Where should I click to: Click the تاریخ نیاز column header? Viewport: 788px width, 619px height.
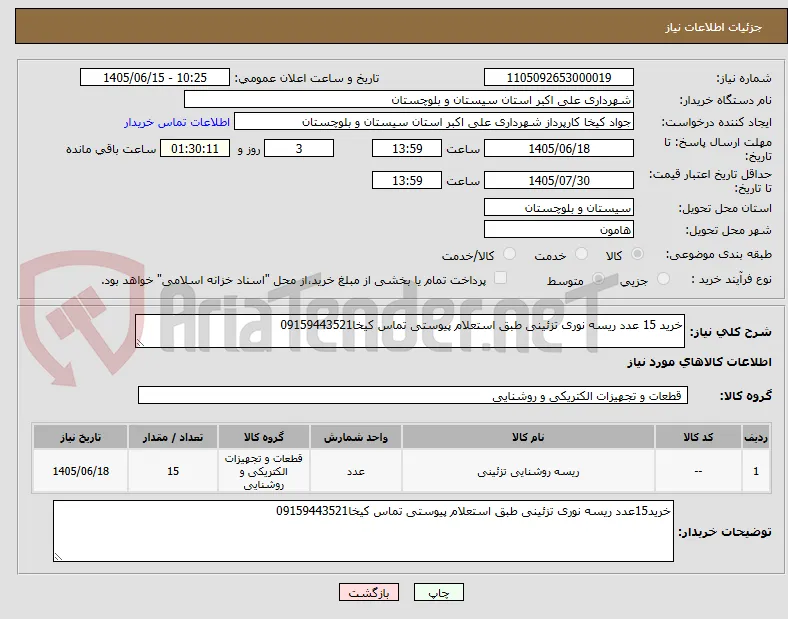(80, 437)
